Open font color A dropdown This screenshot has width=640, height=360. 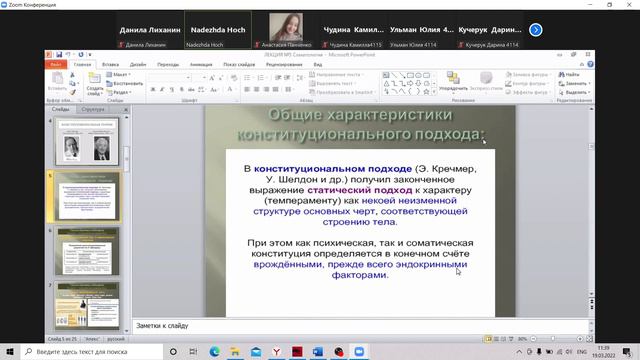231,89
